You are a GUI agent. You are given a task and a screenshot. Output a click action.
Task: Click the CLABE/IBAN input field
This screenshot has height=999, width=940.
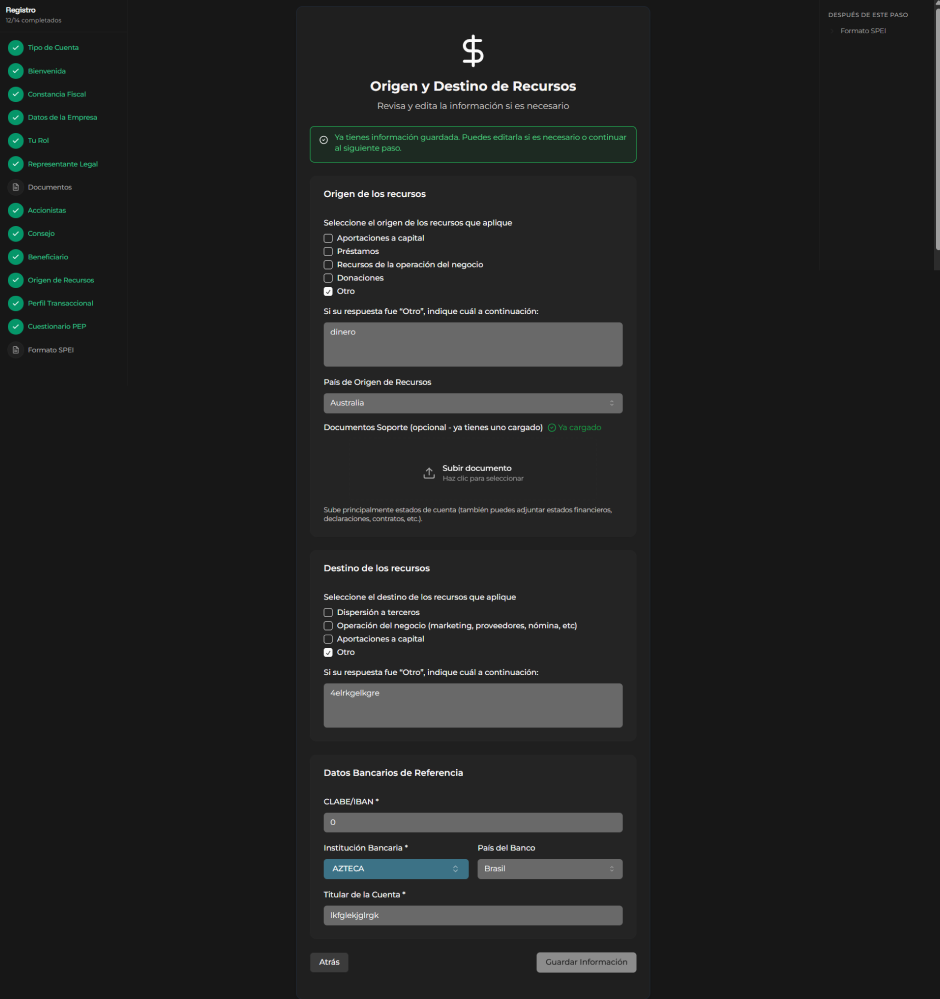click(x=473, y=823)
